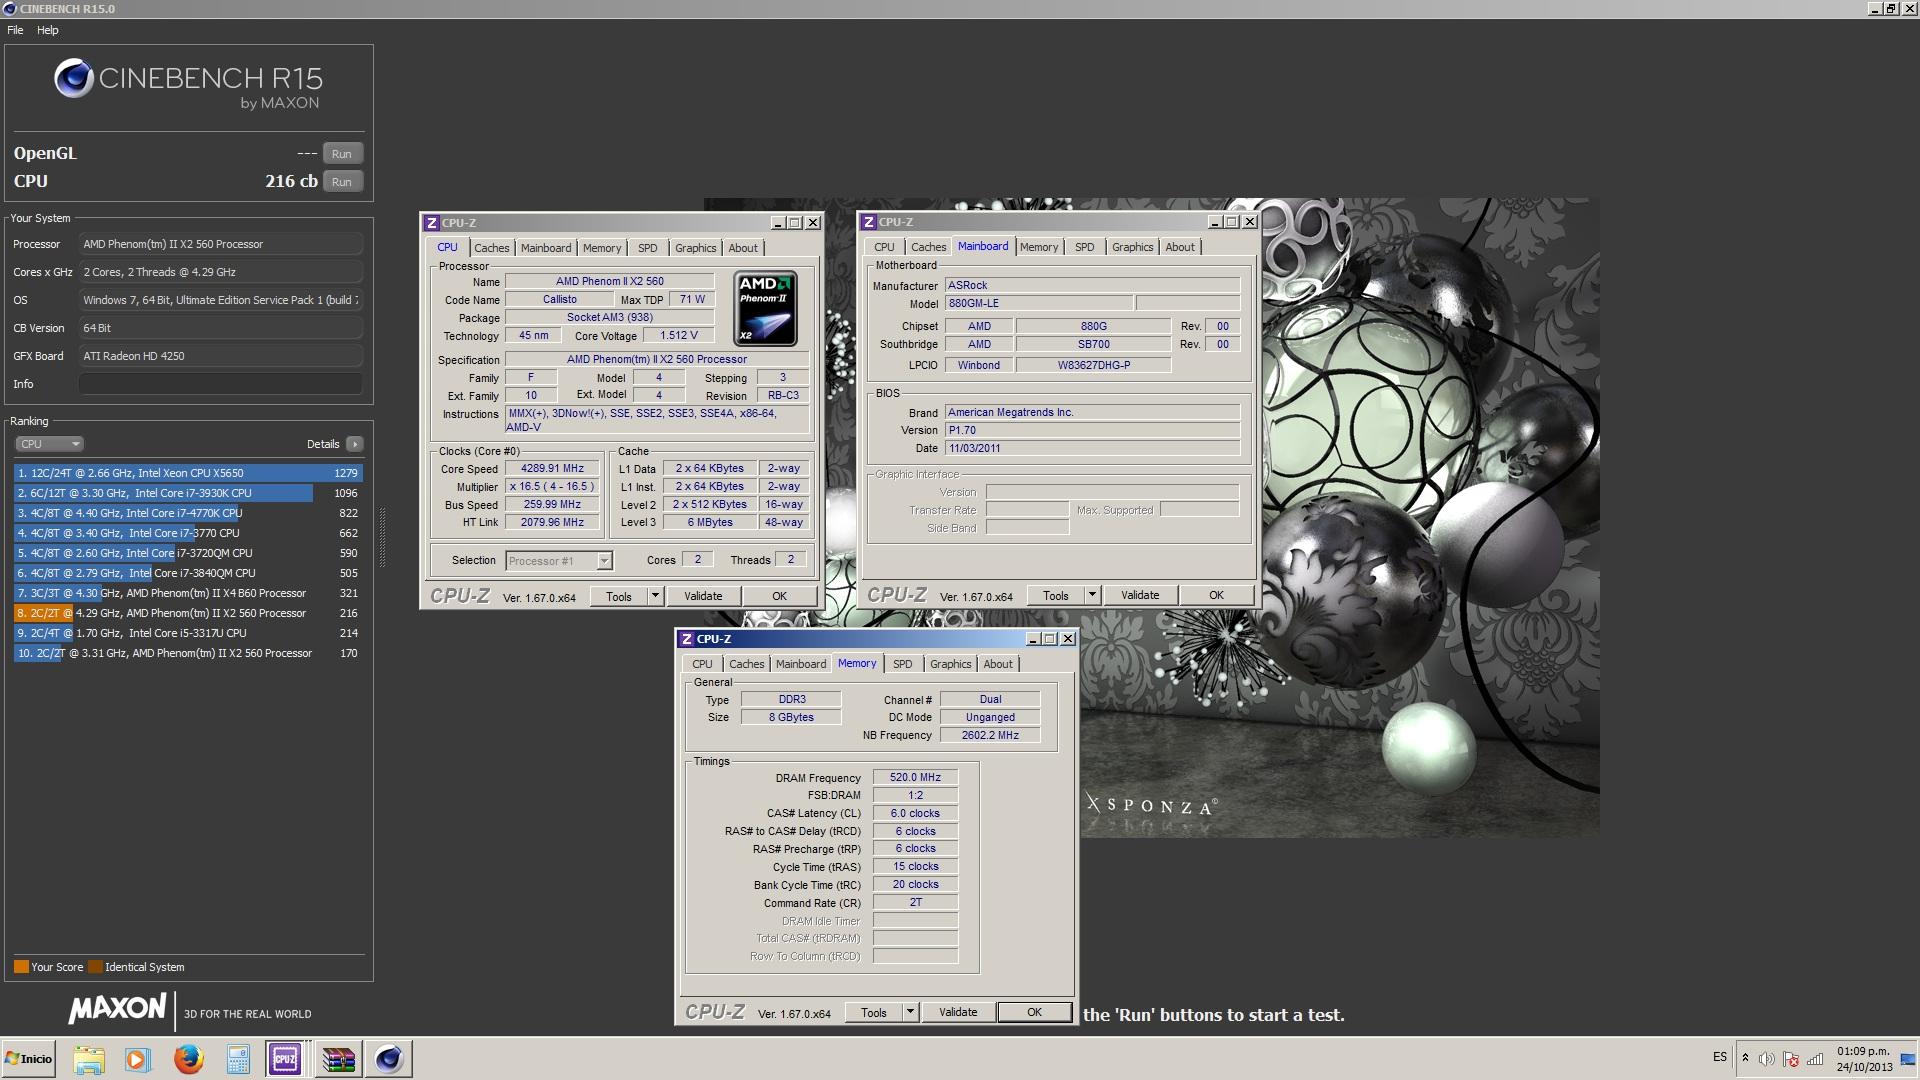Click the Info input field

click(221, 384)
